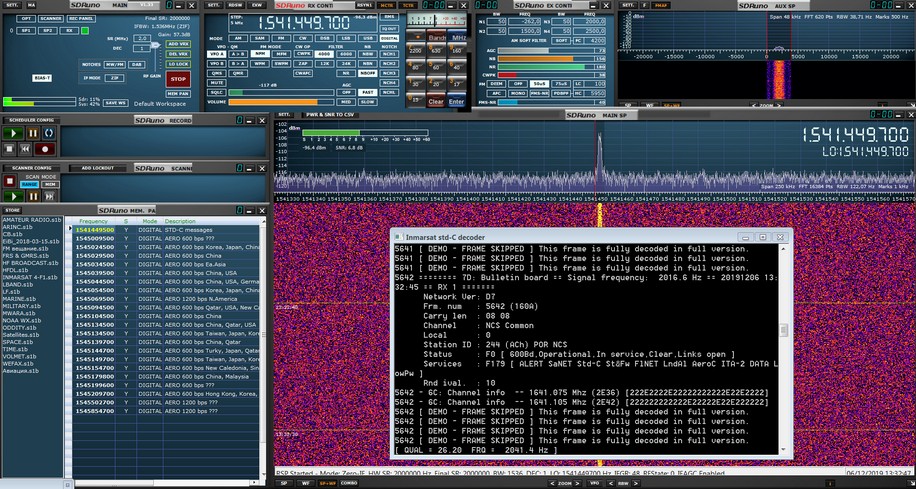Toggle LO LOCK in the Main panel

pyautogui.click(x=178, y=64)
